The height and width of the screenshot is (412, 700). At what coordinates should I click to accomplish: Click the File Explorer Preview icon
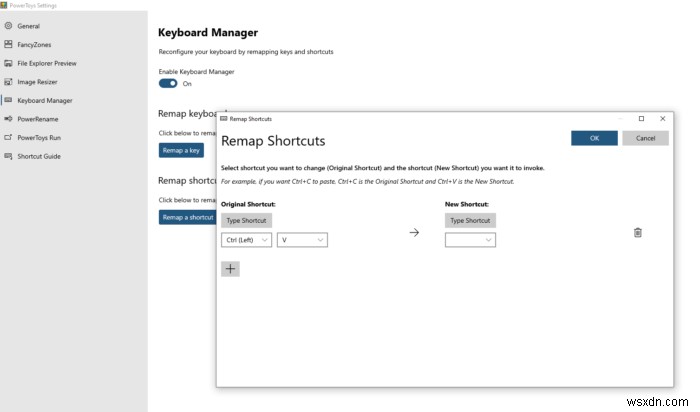pos(8,63)
